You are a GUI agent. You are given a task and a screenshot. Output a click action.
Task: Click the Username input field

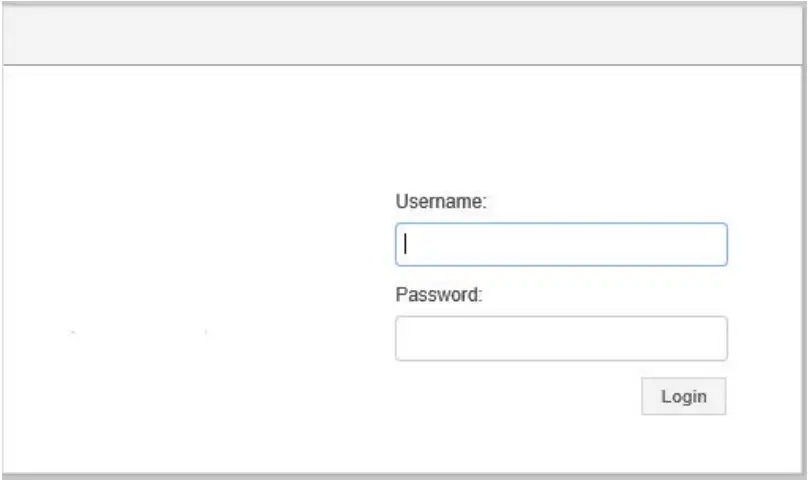(x=561, y=244)
